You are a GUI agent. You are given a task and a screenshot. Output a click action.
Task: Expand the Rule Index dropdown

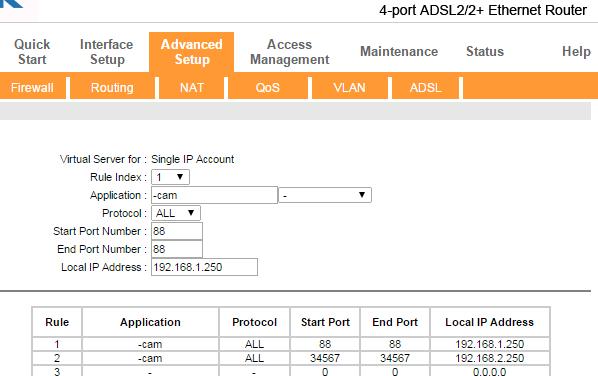click(x=170, y=177)
